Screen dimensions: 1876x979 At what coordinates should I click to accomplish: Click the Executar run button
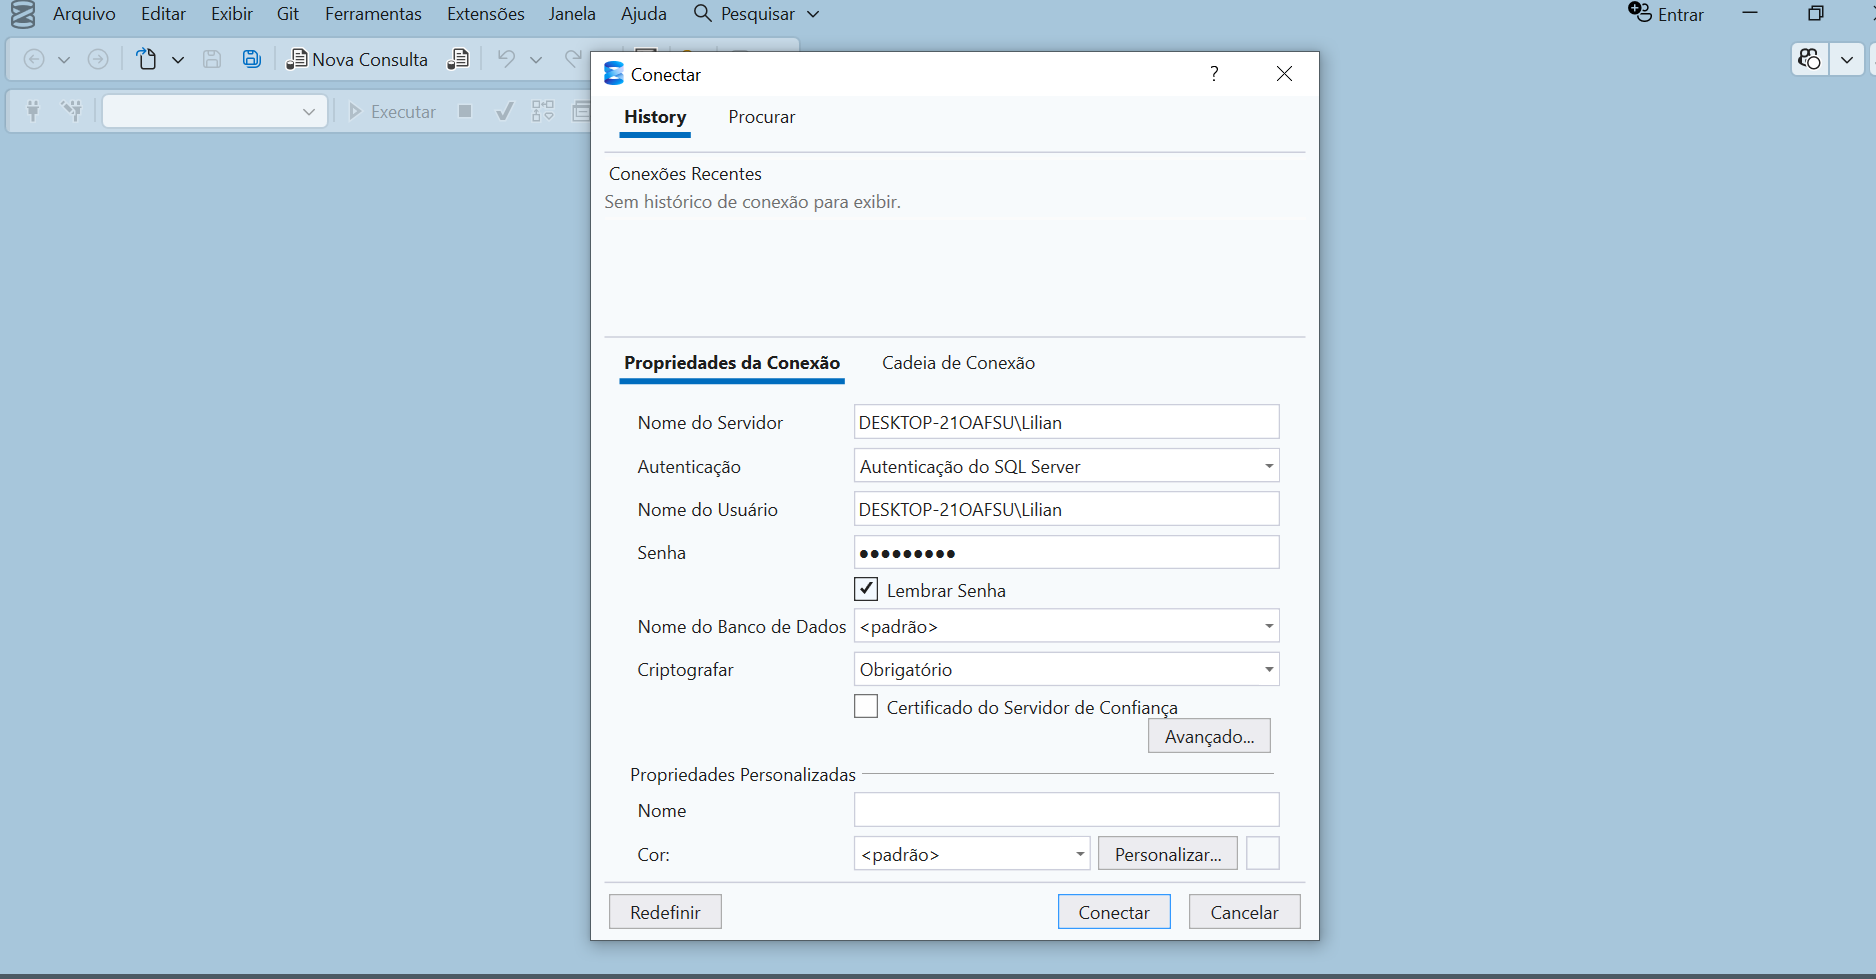[x=392, y=111]
